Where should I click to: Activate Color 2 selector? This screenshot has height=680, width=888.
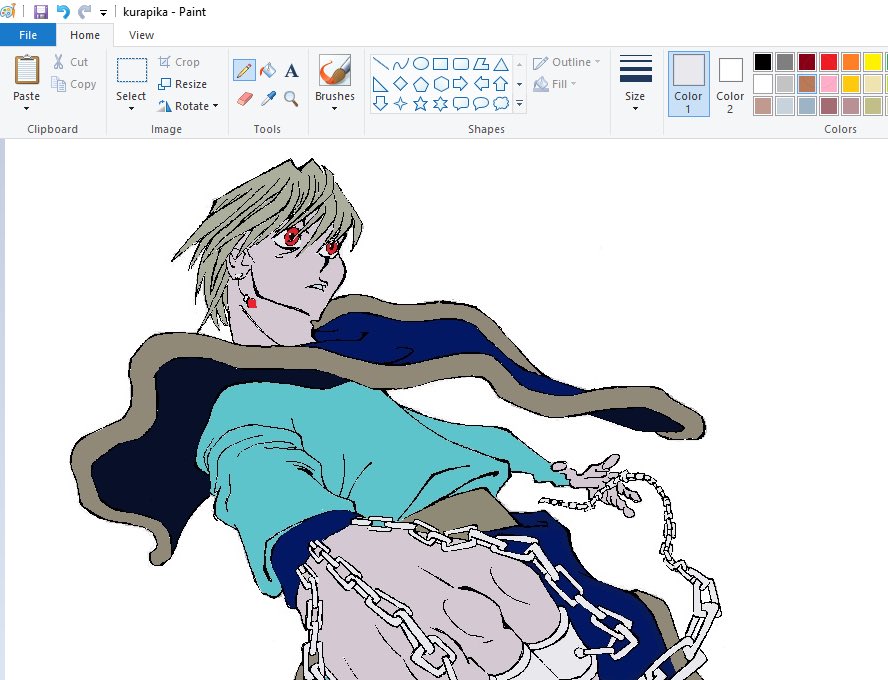(730, 84)
